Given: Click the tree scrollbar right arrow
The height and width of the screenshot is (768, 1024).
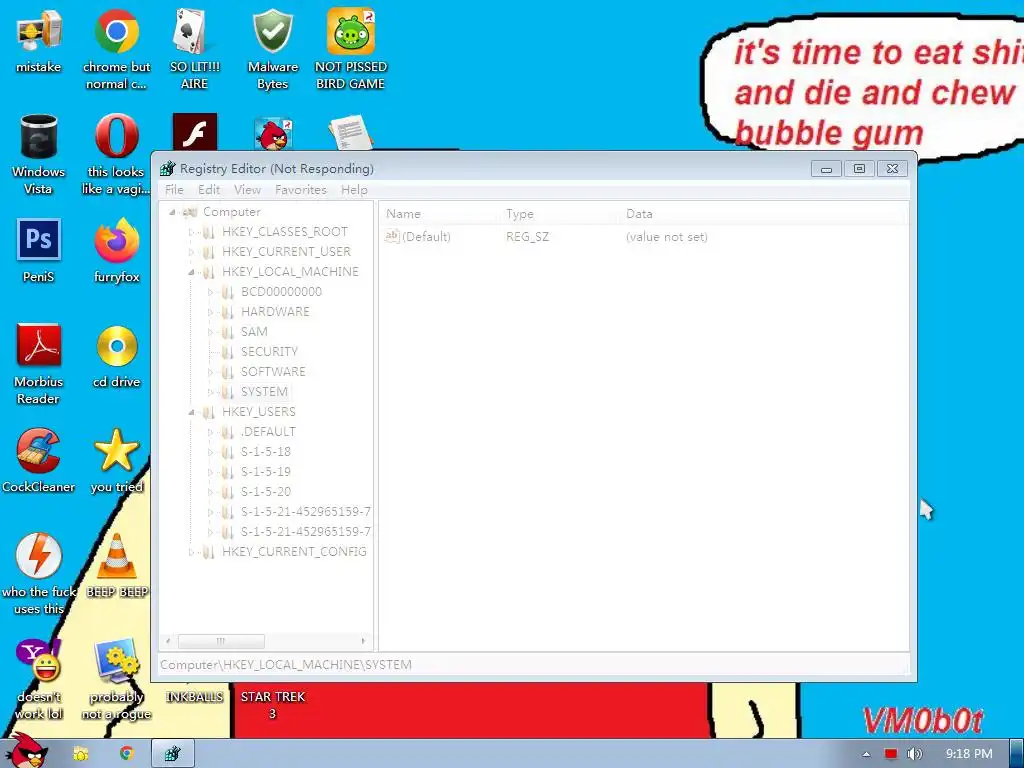Looking at the screenshot, I should (363, 641).
